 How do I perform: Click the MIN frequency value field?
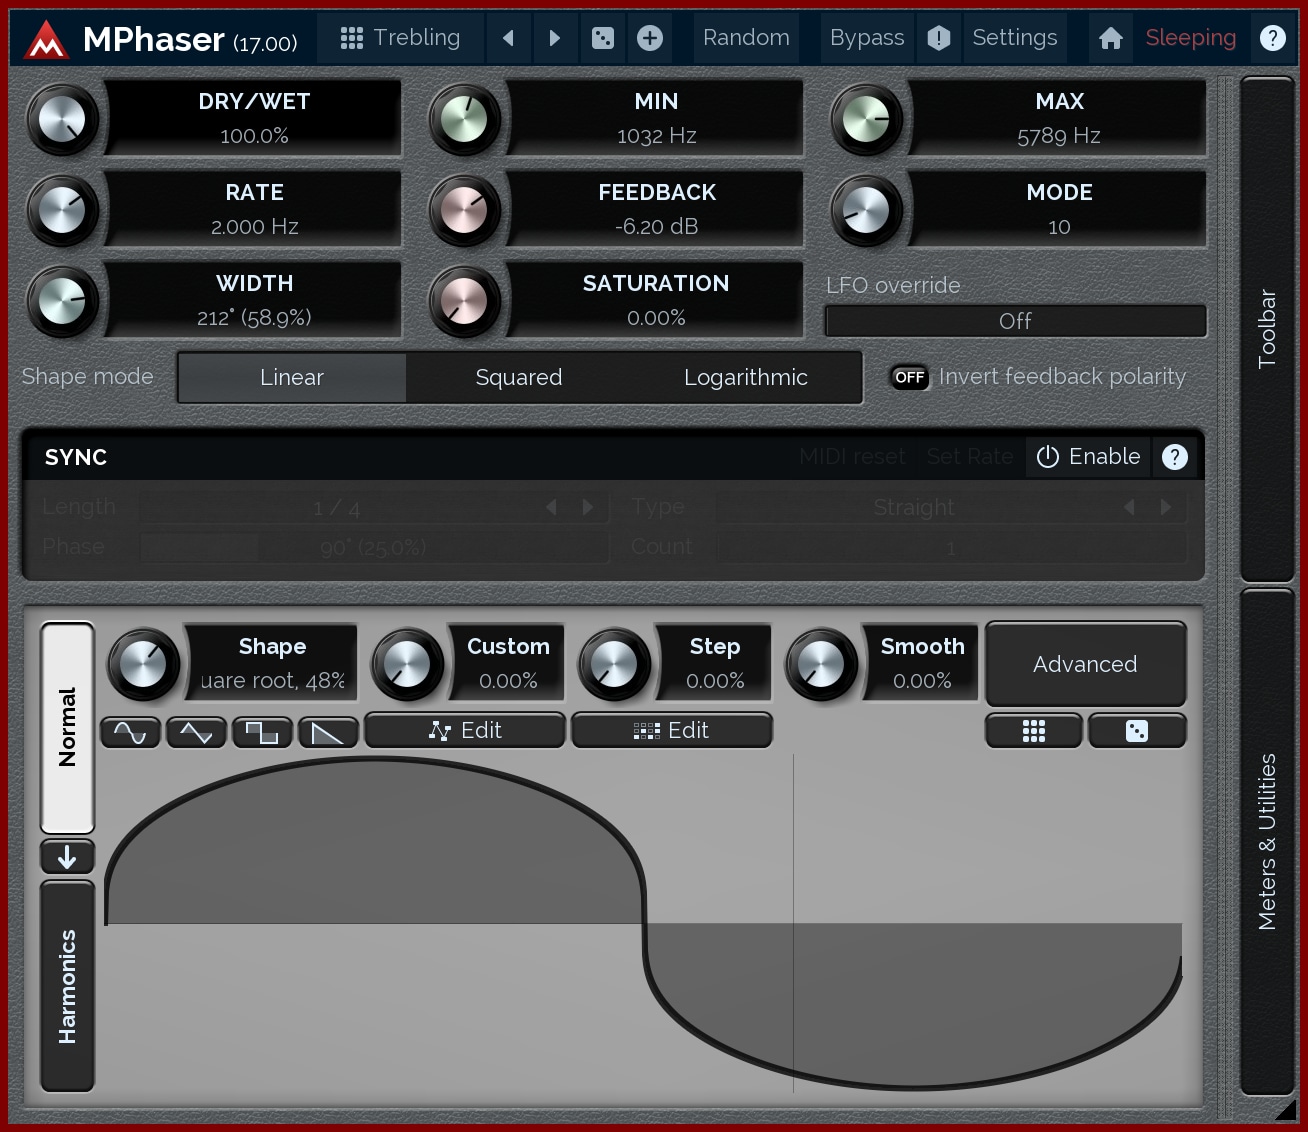[x=656, y=136]
